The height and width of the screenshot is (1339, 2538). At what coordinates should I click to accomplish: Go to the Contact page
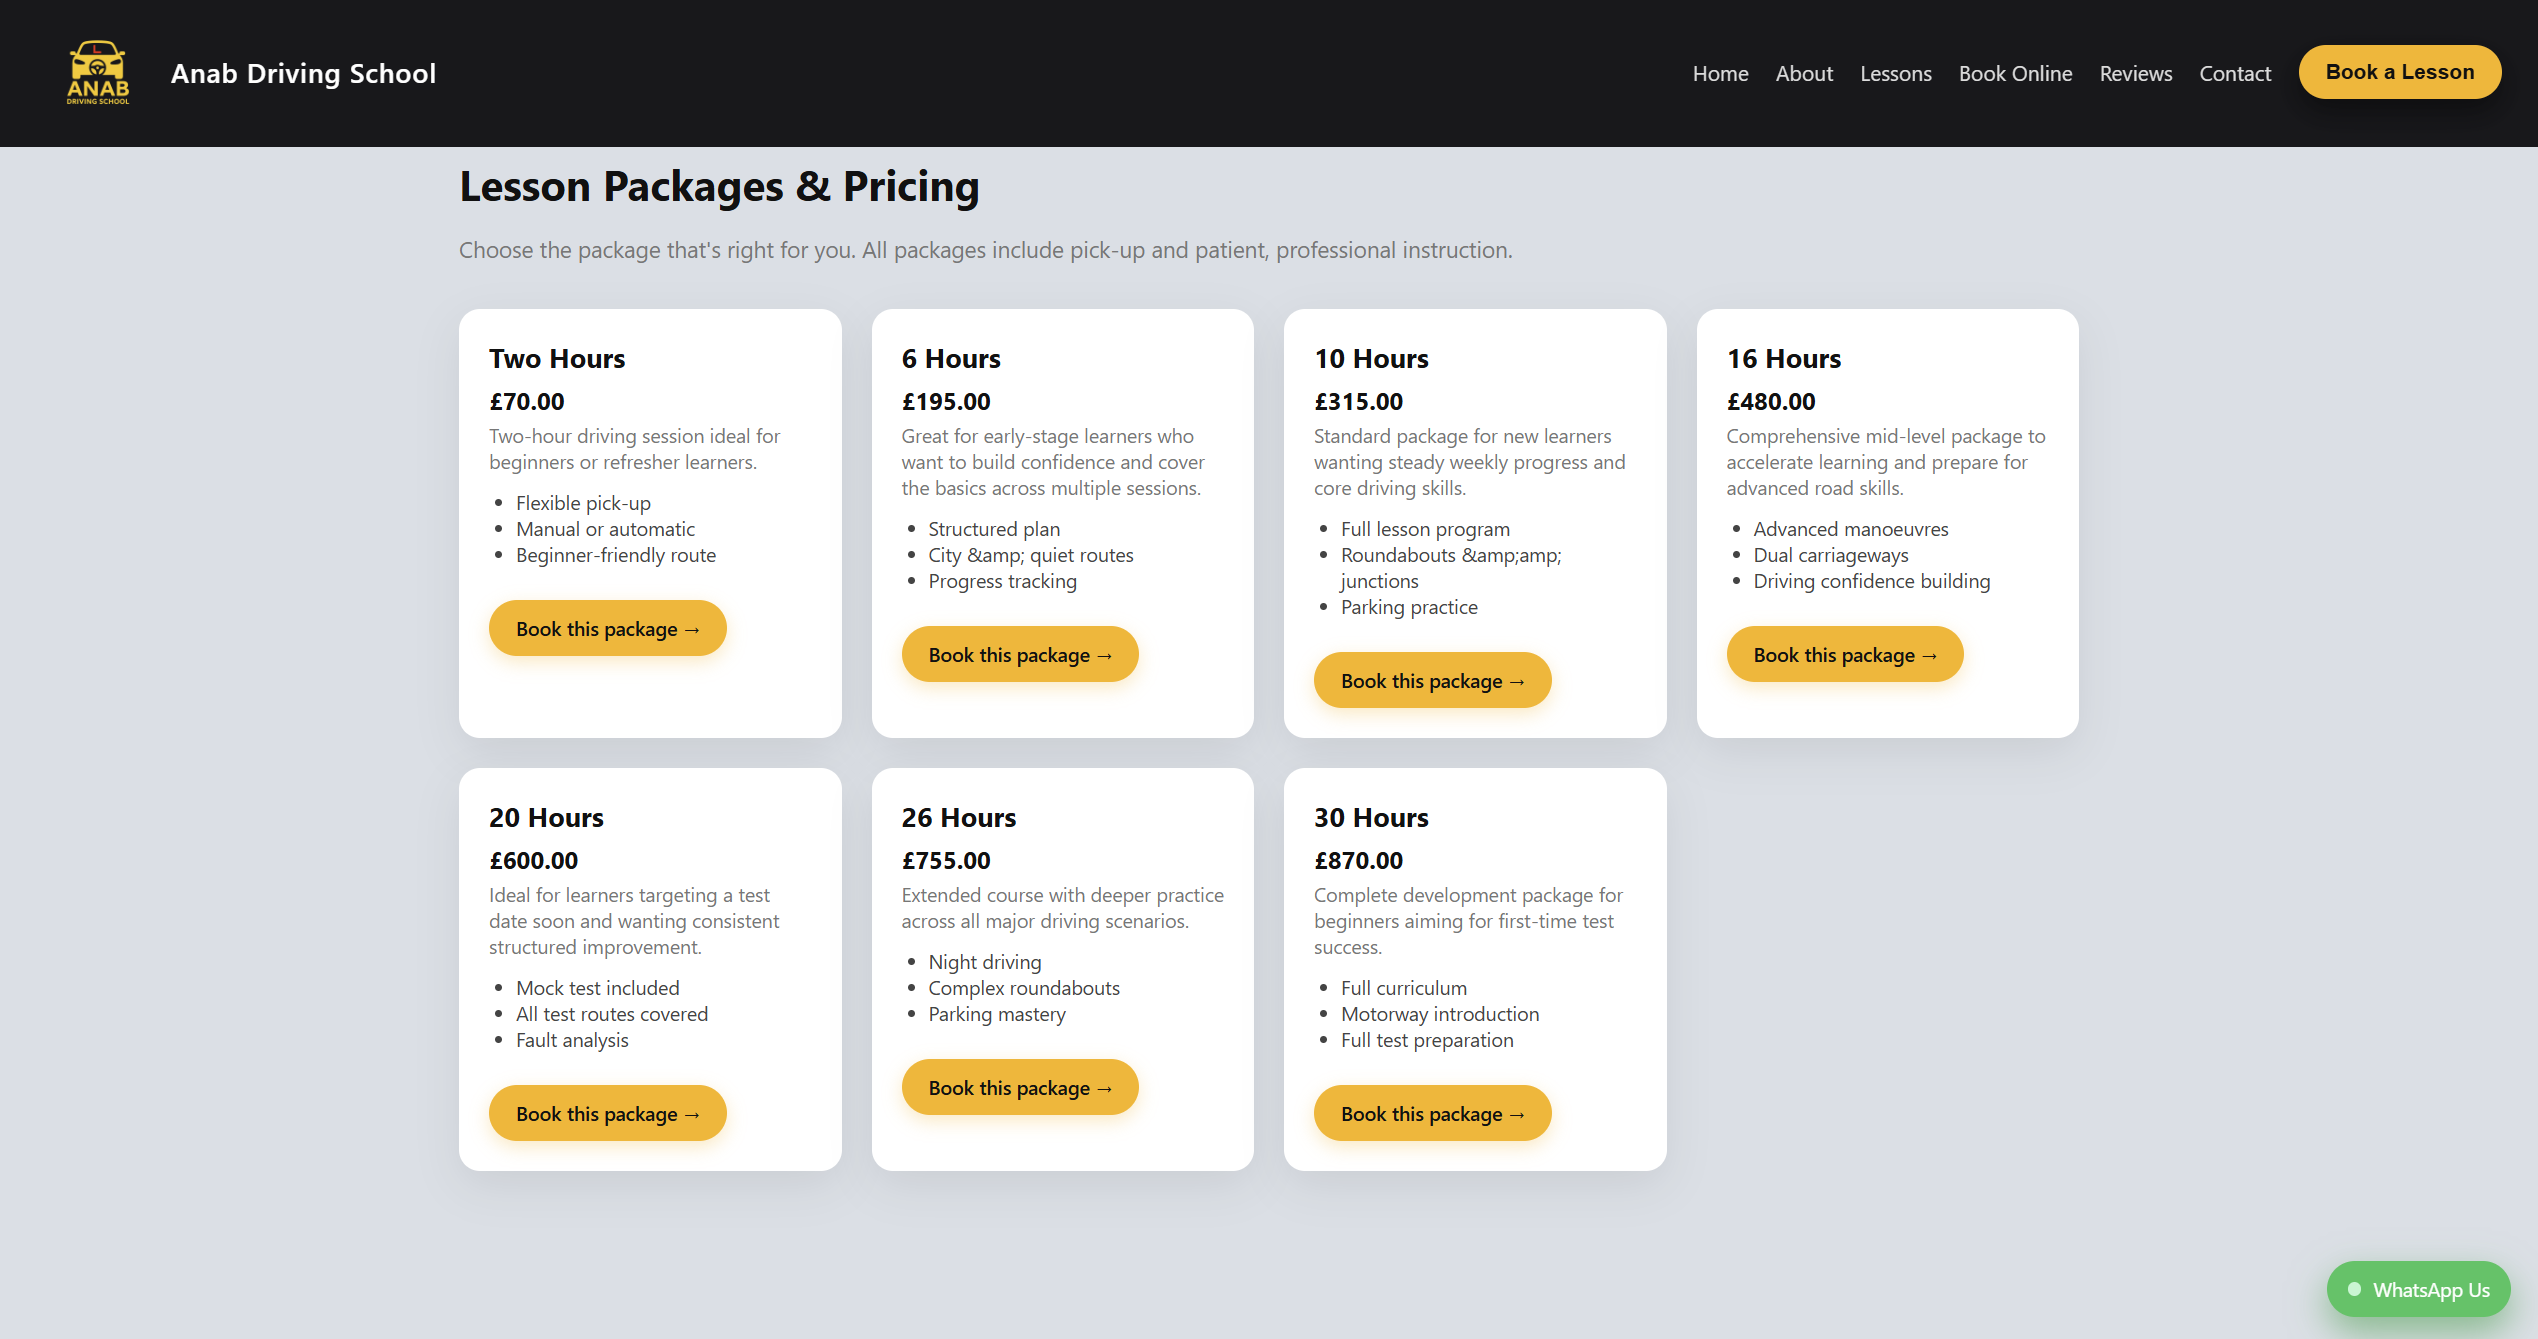click(2234, 73)
